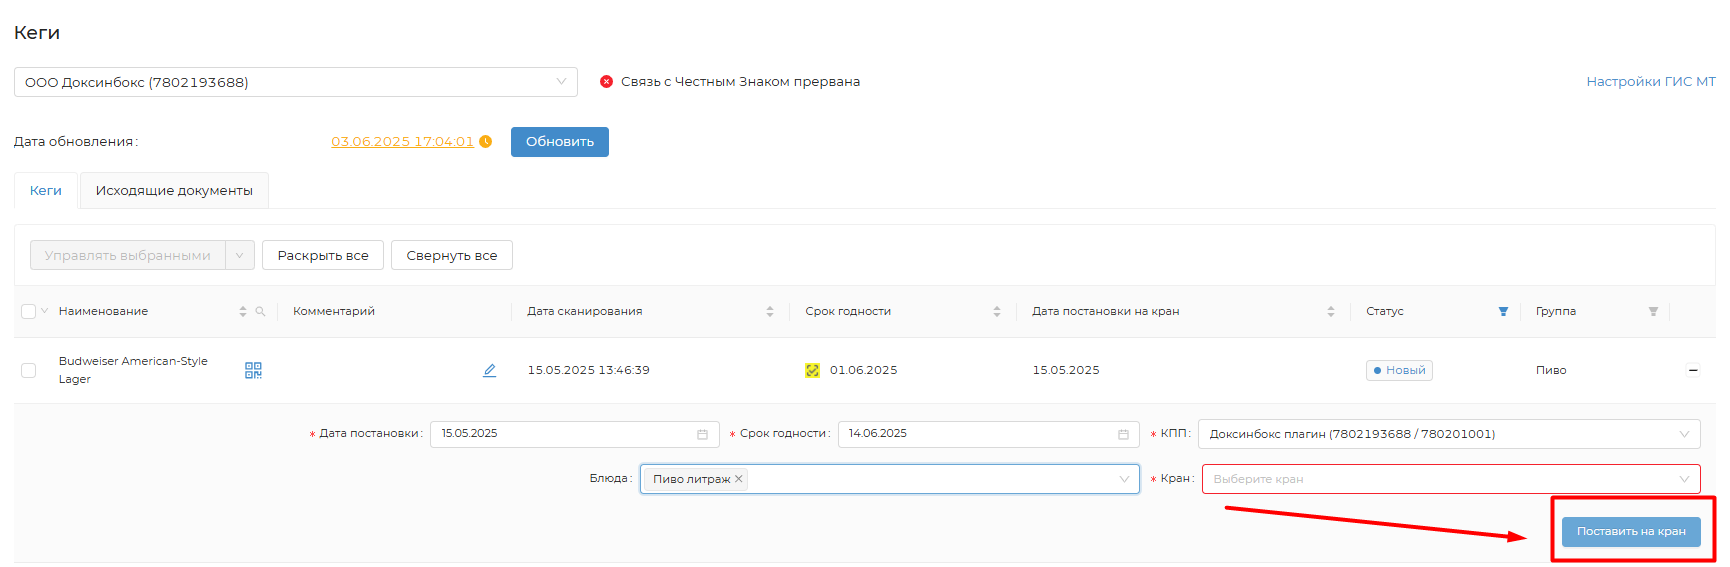1730x567 pixels.
Task: Click the Обновить button
Action: [x=559, y=142]
